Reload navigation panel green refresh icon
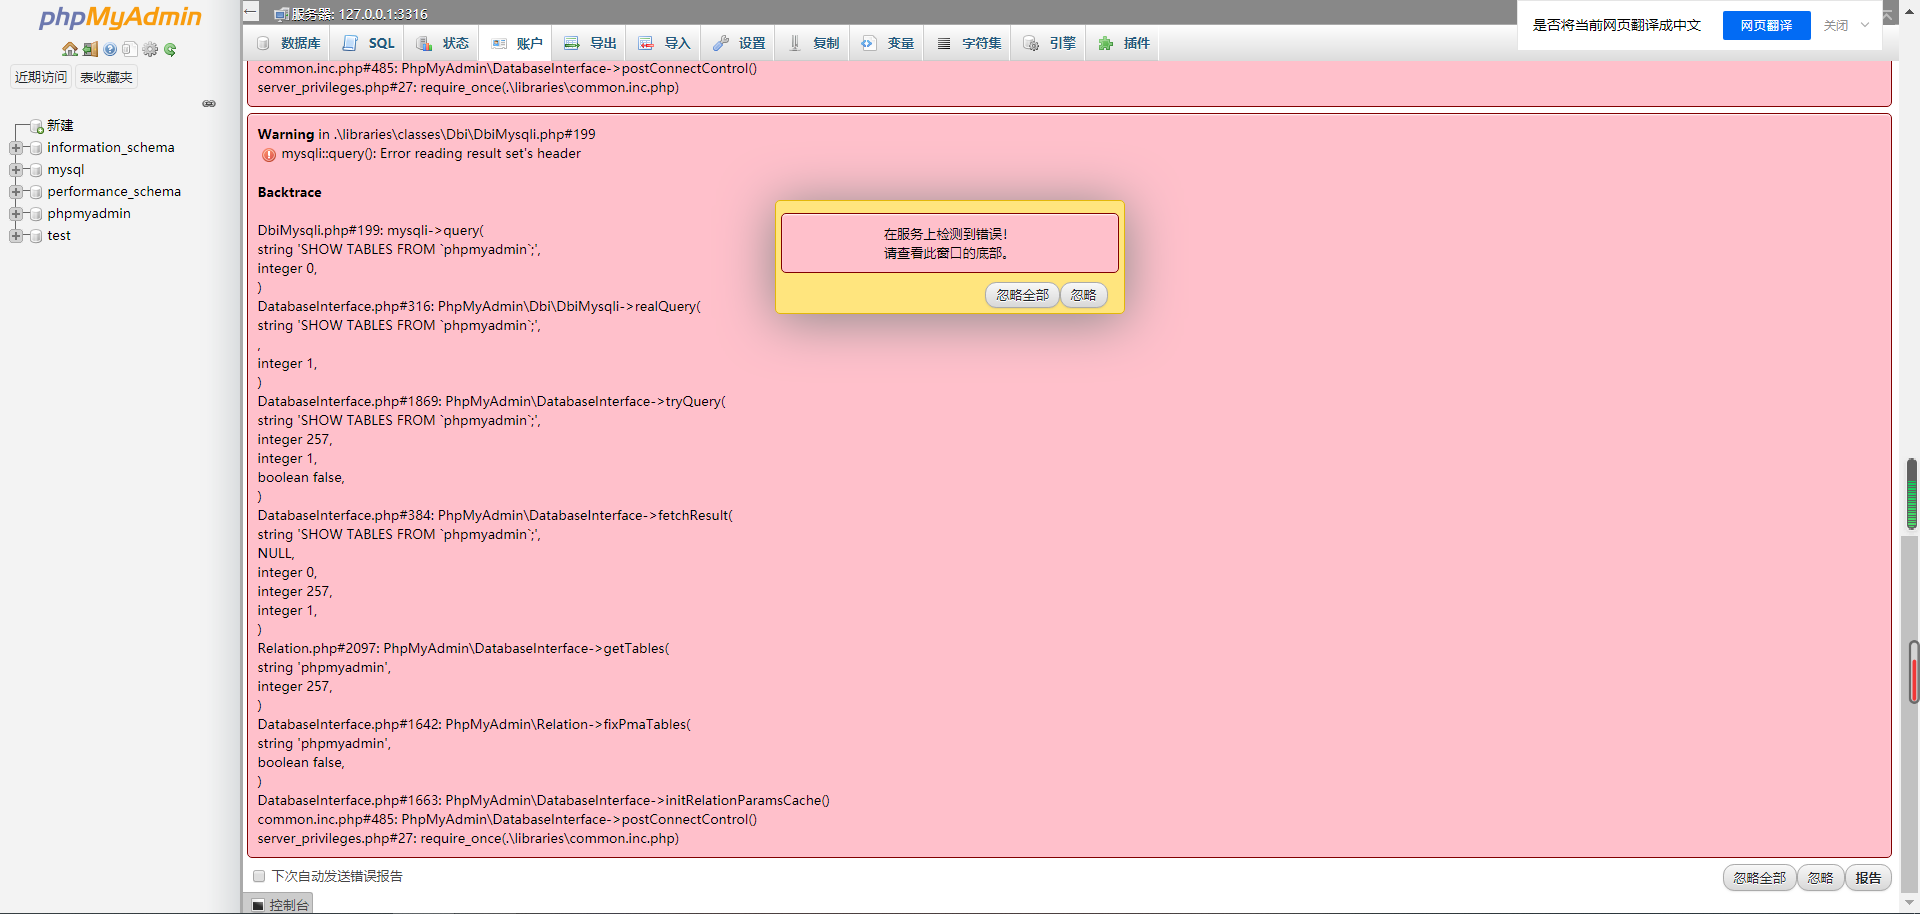The image size is (1920, 914). click(170, 49)
